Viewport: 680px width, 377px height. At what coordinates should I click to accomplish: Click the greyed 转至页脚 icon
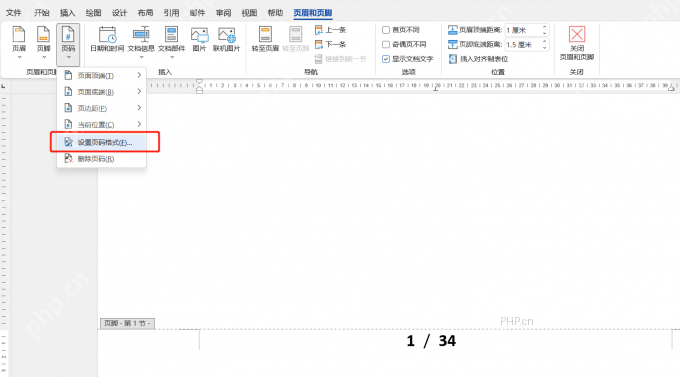coord(296,34)
